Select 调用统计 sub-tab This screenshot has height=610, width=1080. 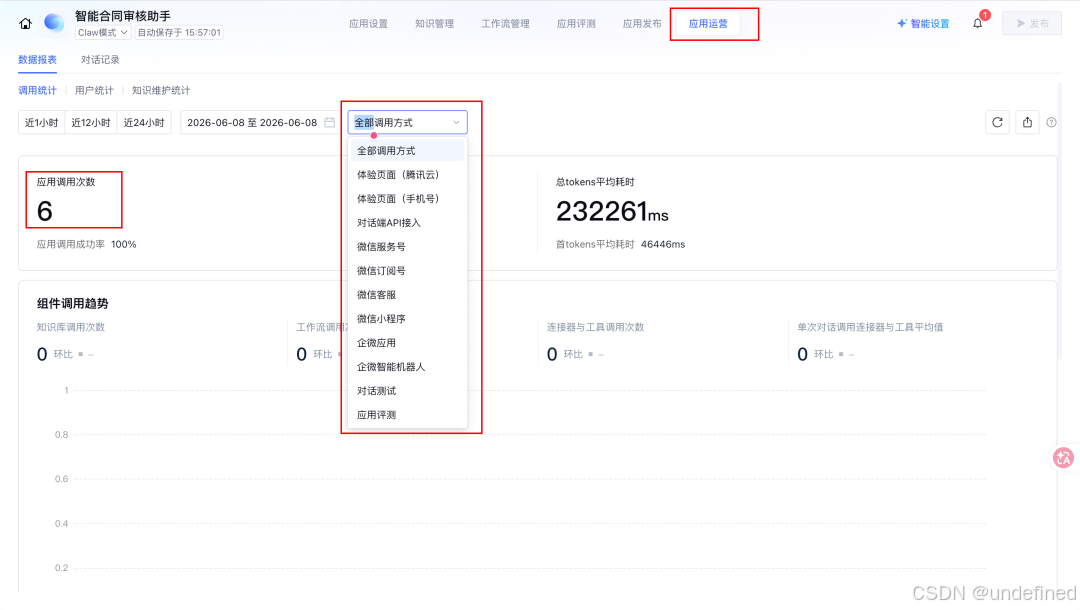pyautogui.click(x=37, y=90)
